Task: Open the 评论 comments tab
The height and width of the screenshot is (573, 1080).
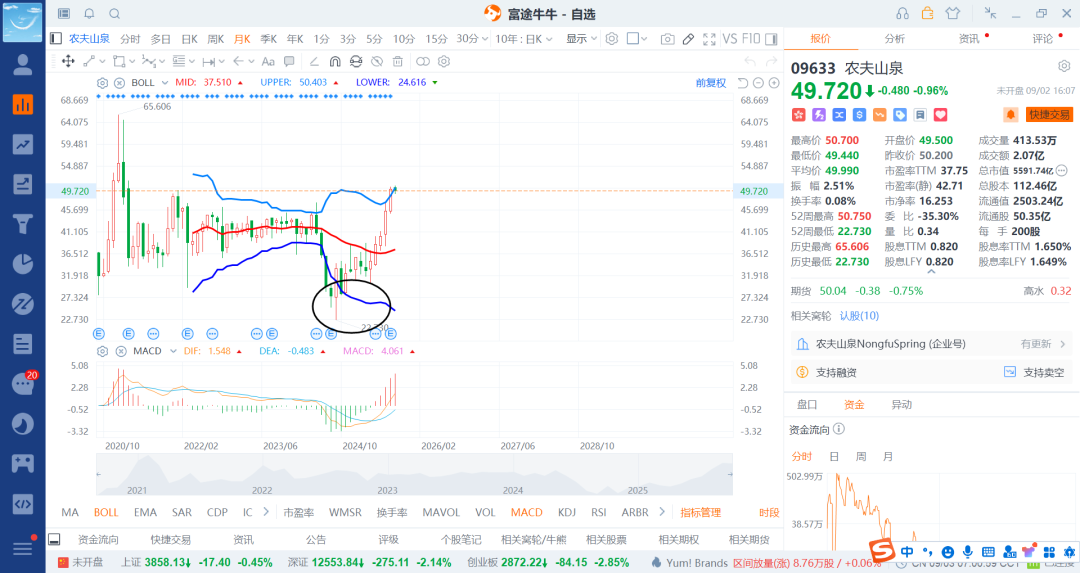Action: tap(1043, 39)
